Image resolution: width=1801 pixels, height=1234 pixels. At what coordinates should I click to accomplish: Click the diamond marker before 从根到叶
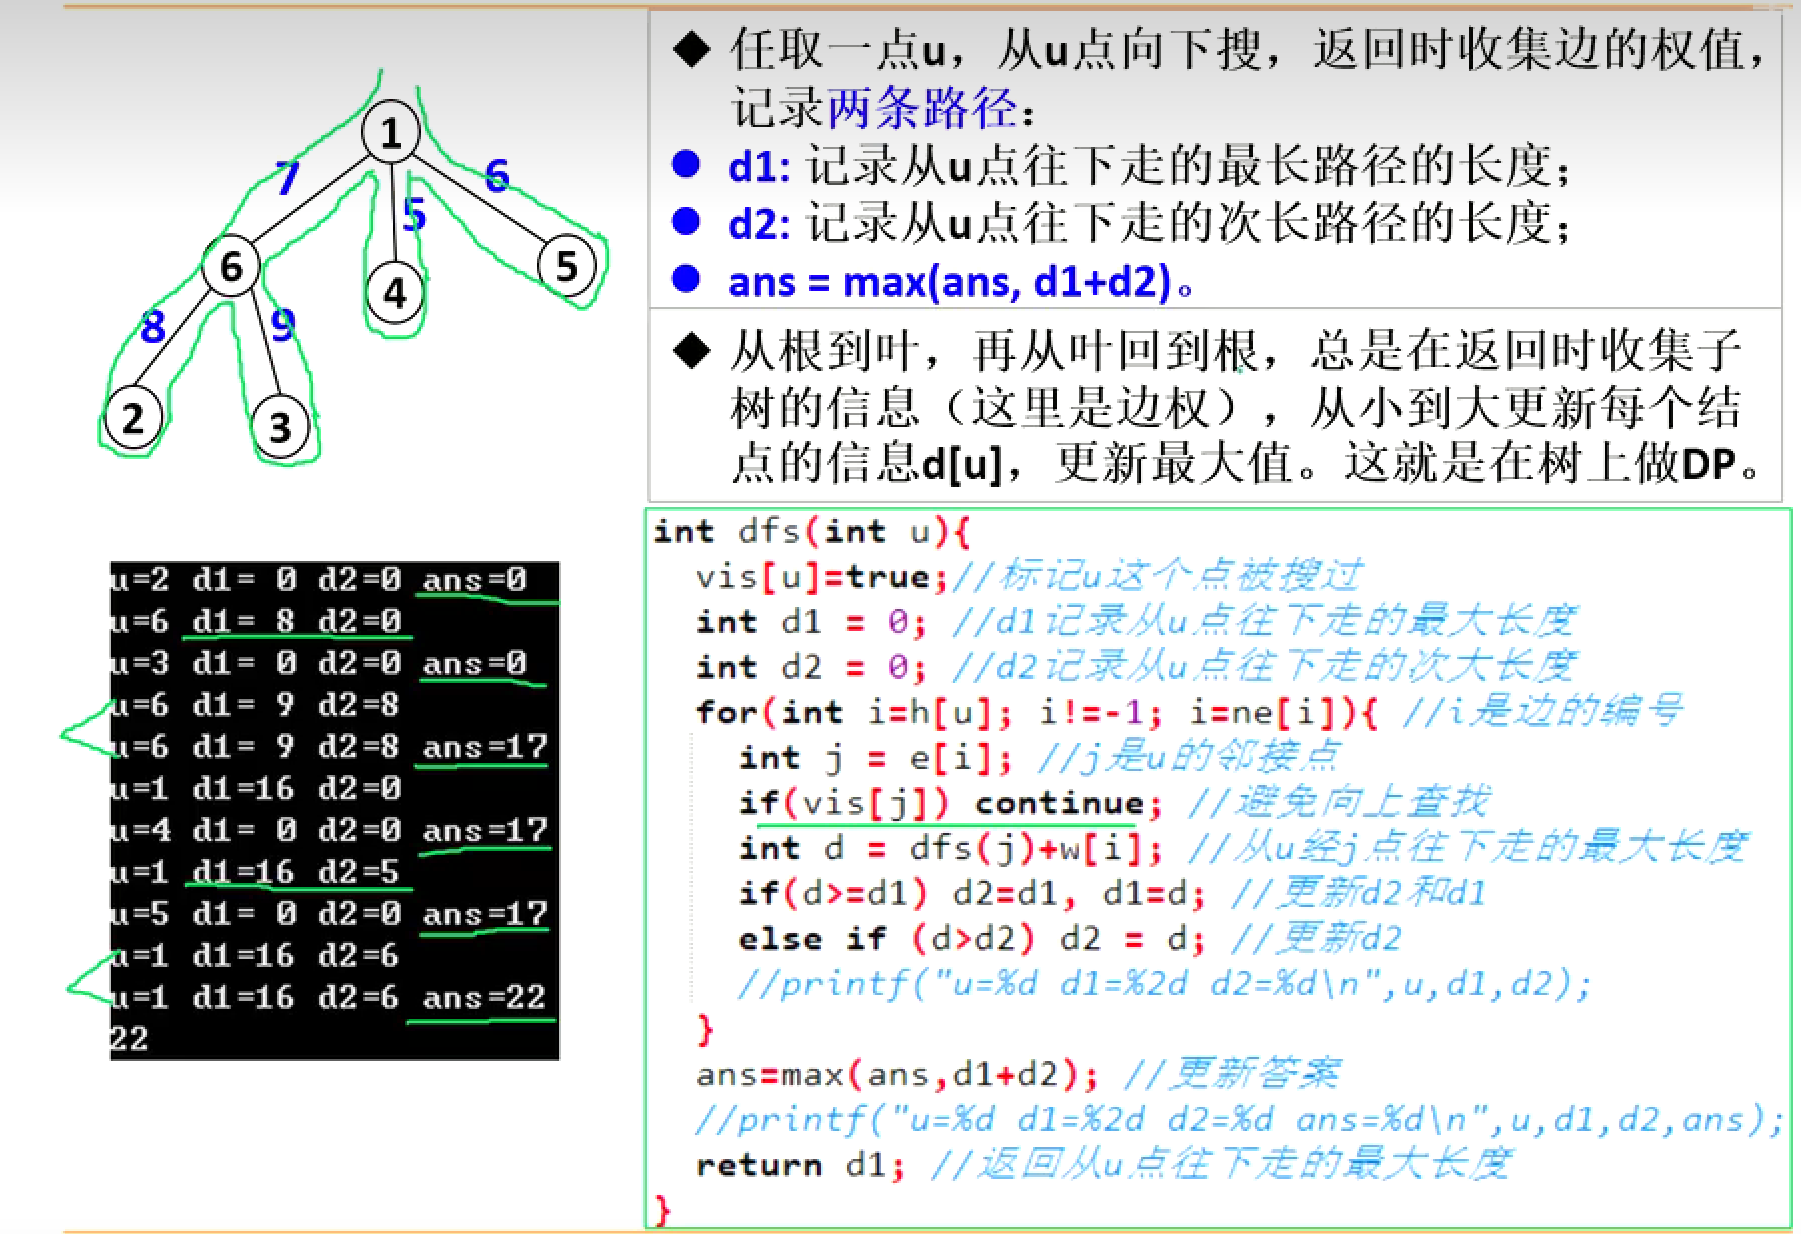tap(692, 350)
